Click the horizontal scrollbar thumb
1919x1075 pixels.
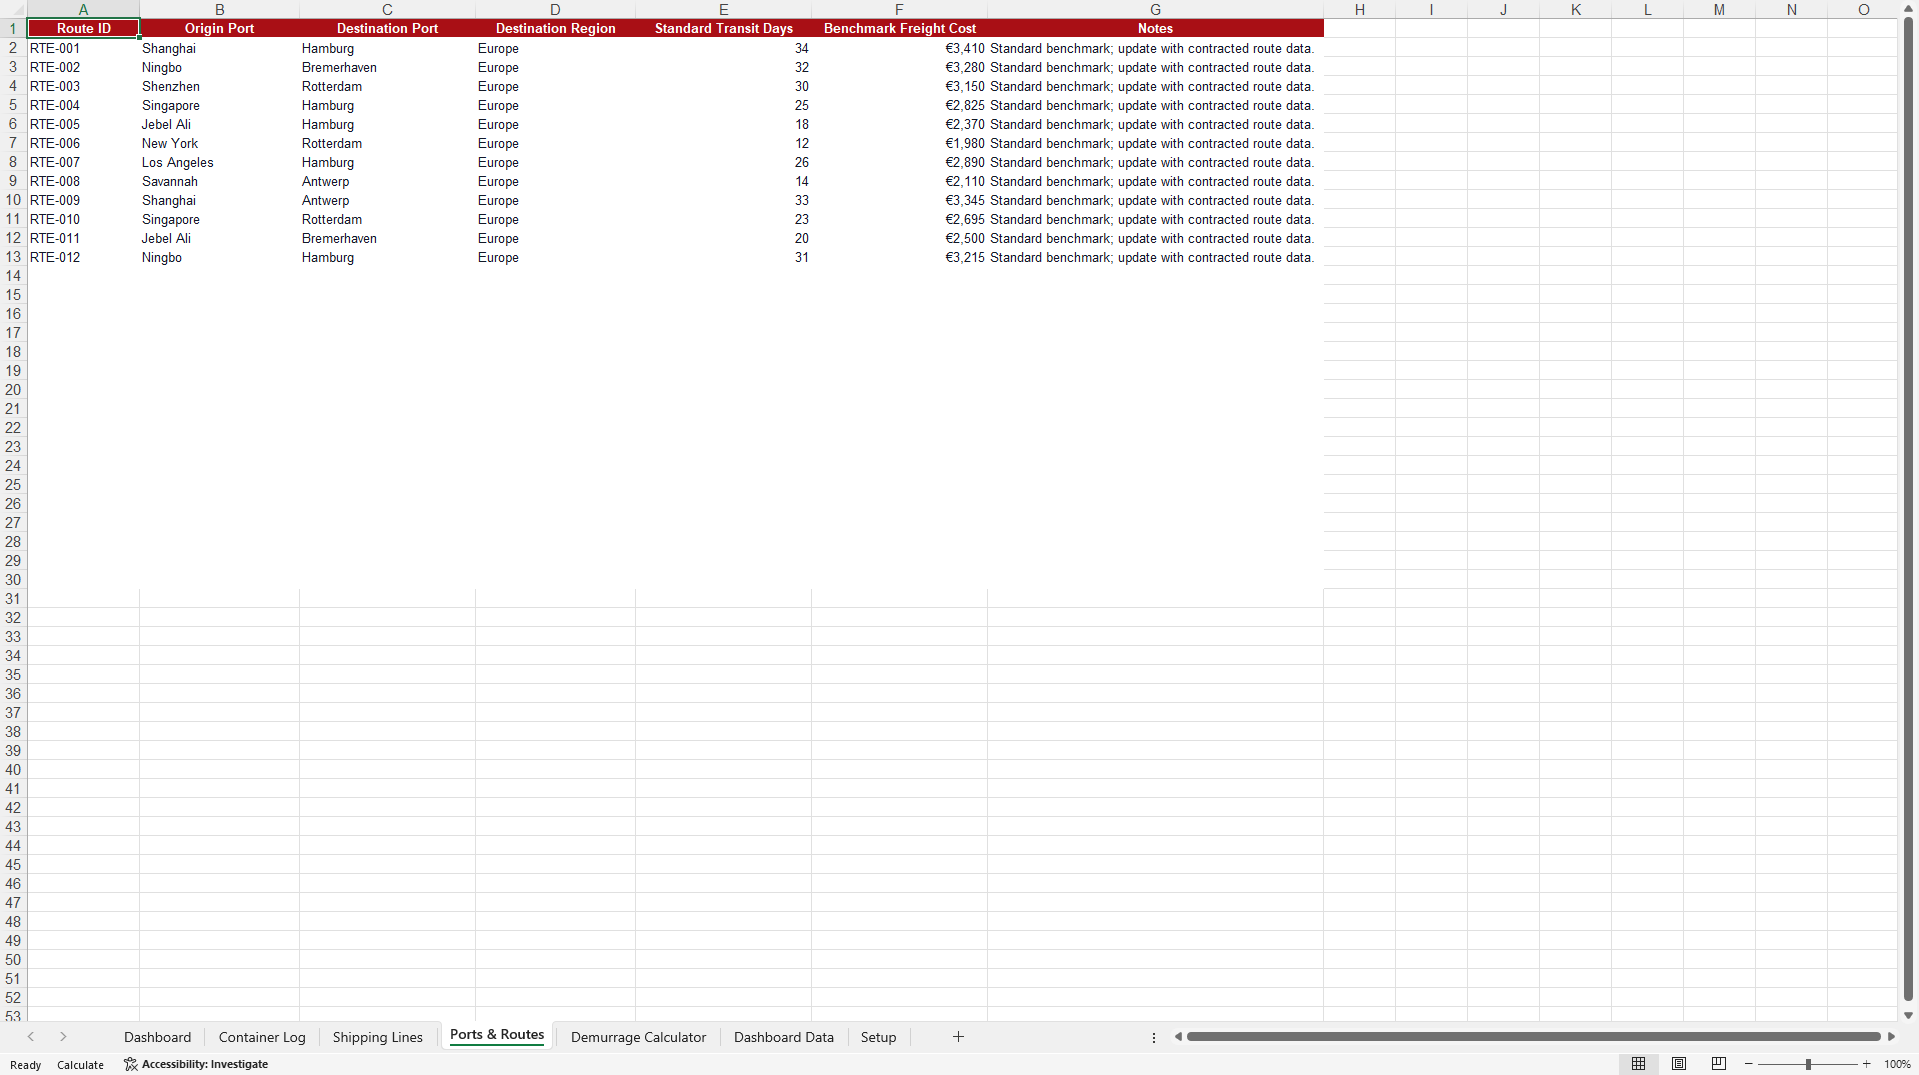point(1534,1037)
